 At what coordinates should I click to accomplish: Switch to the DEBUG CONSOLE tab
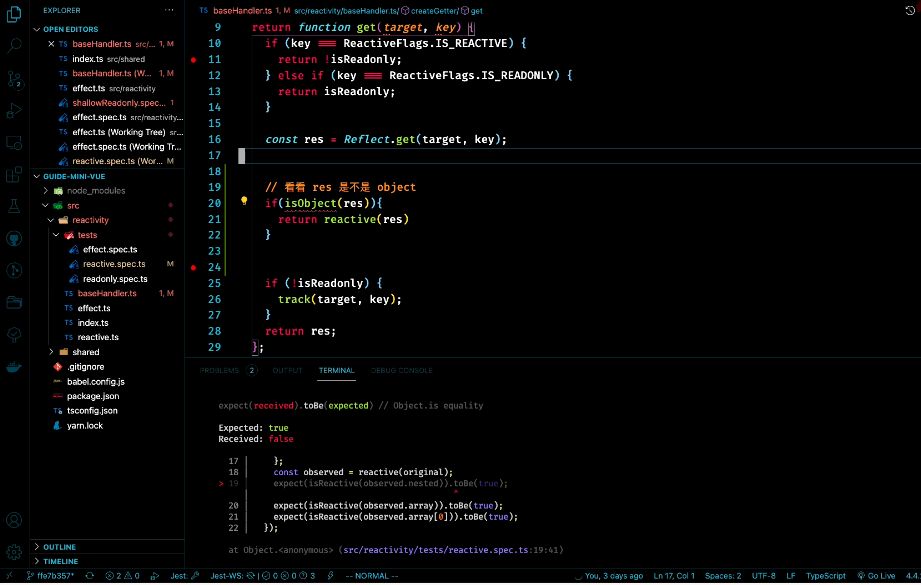tap(402, 370)
